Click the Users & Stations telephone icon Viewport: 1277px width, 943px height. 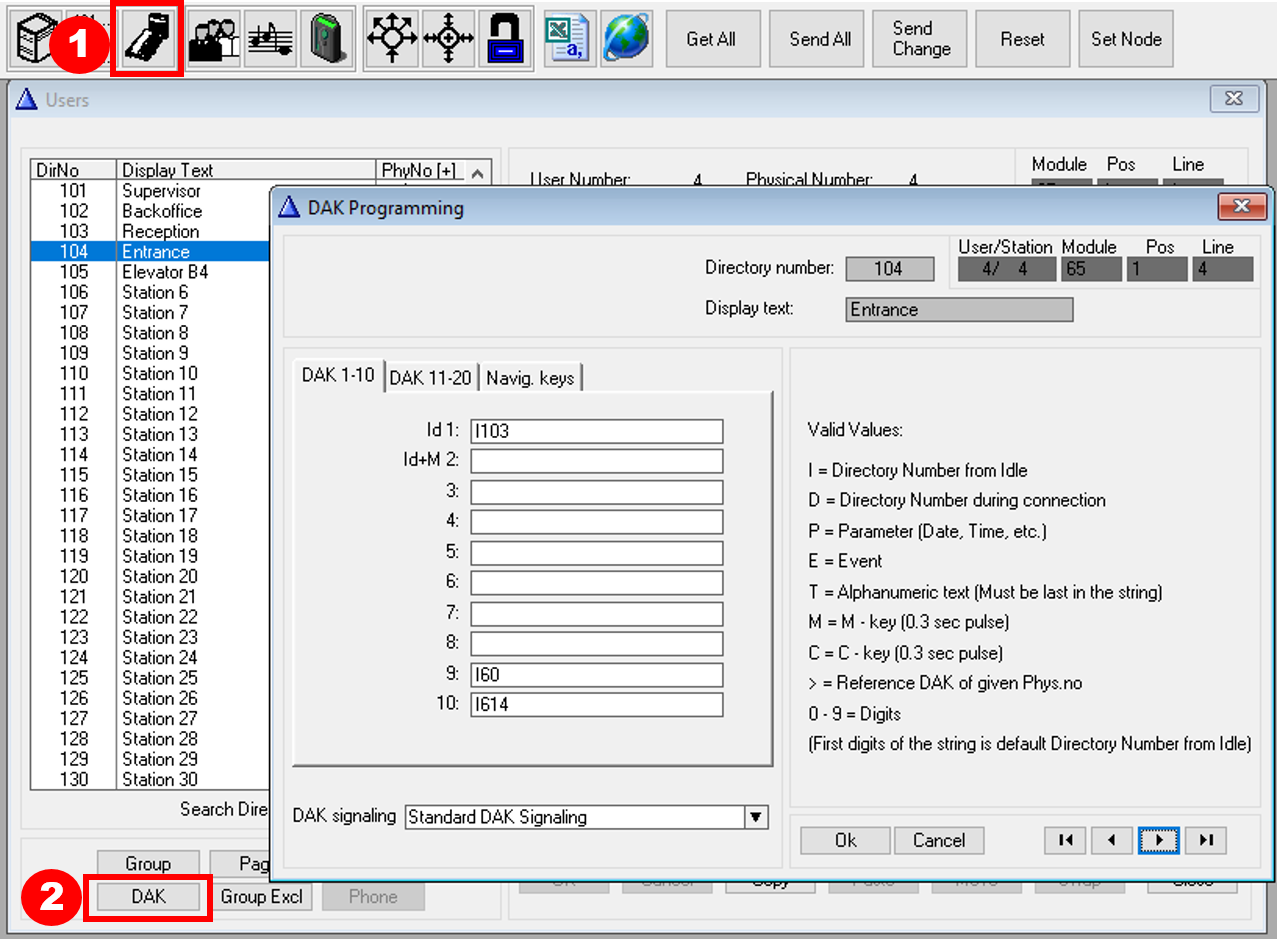[x=147, y=39]
